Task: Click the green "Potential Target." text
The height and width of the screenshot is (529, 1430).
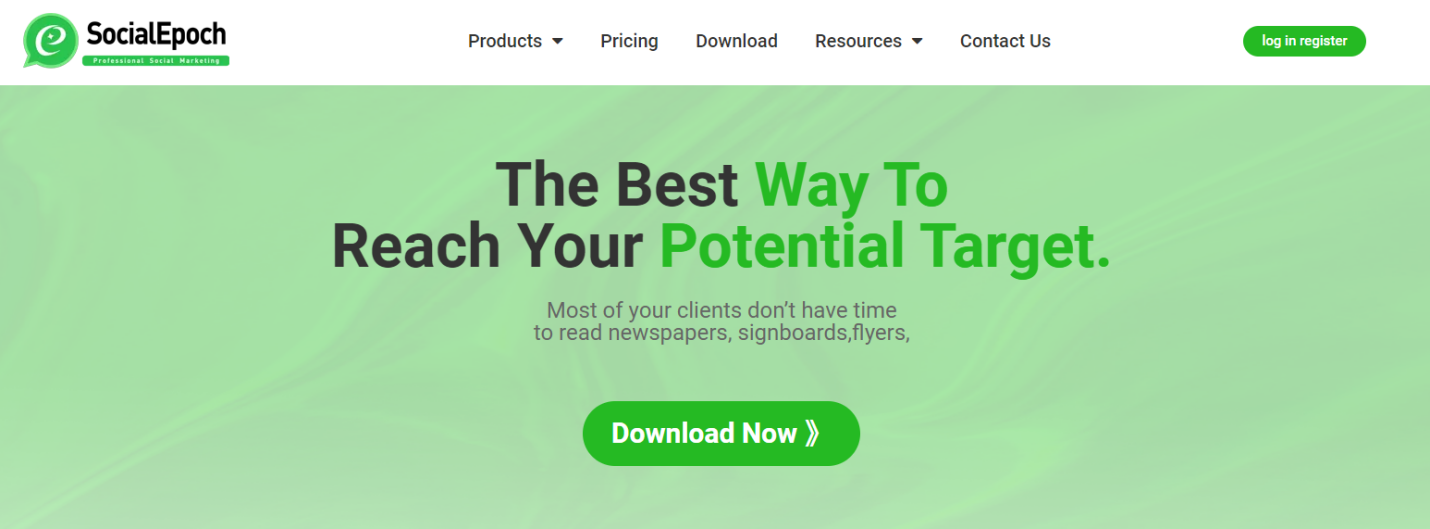Action: pyautogui.click(x=886, y=246)
